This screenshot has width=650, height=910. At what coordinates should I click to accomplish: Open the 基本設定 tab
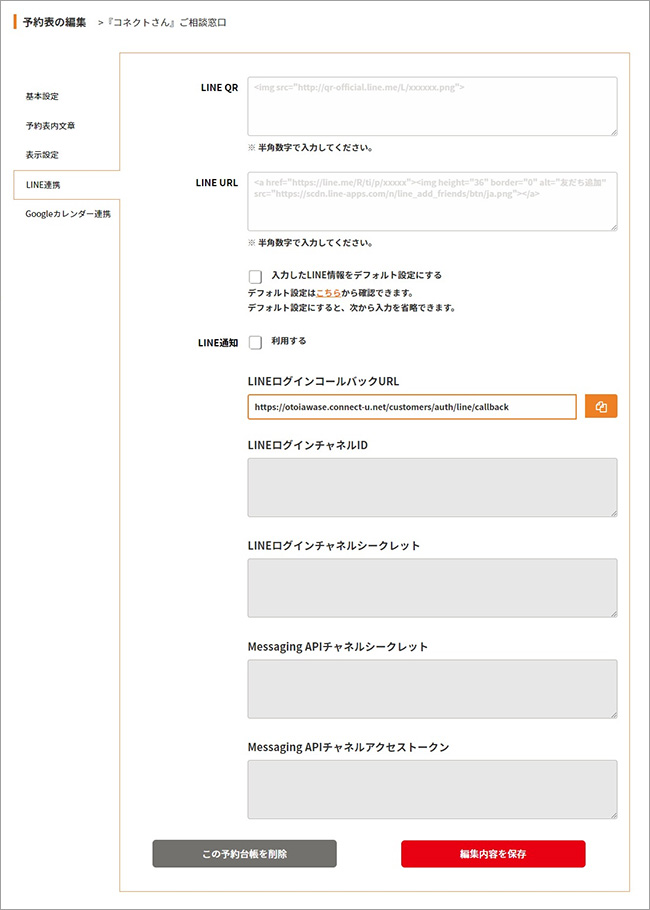42,96
